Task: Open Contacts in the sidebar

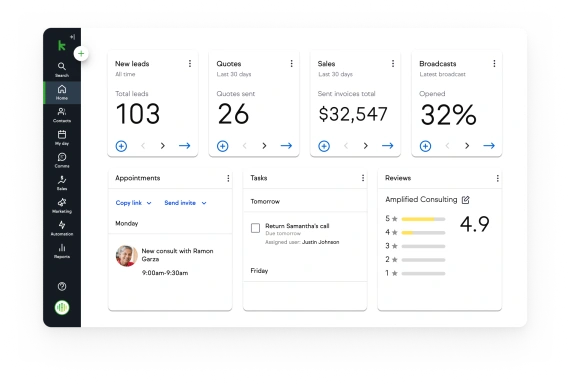Action: [62, 115]
